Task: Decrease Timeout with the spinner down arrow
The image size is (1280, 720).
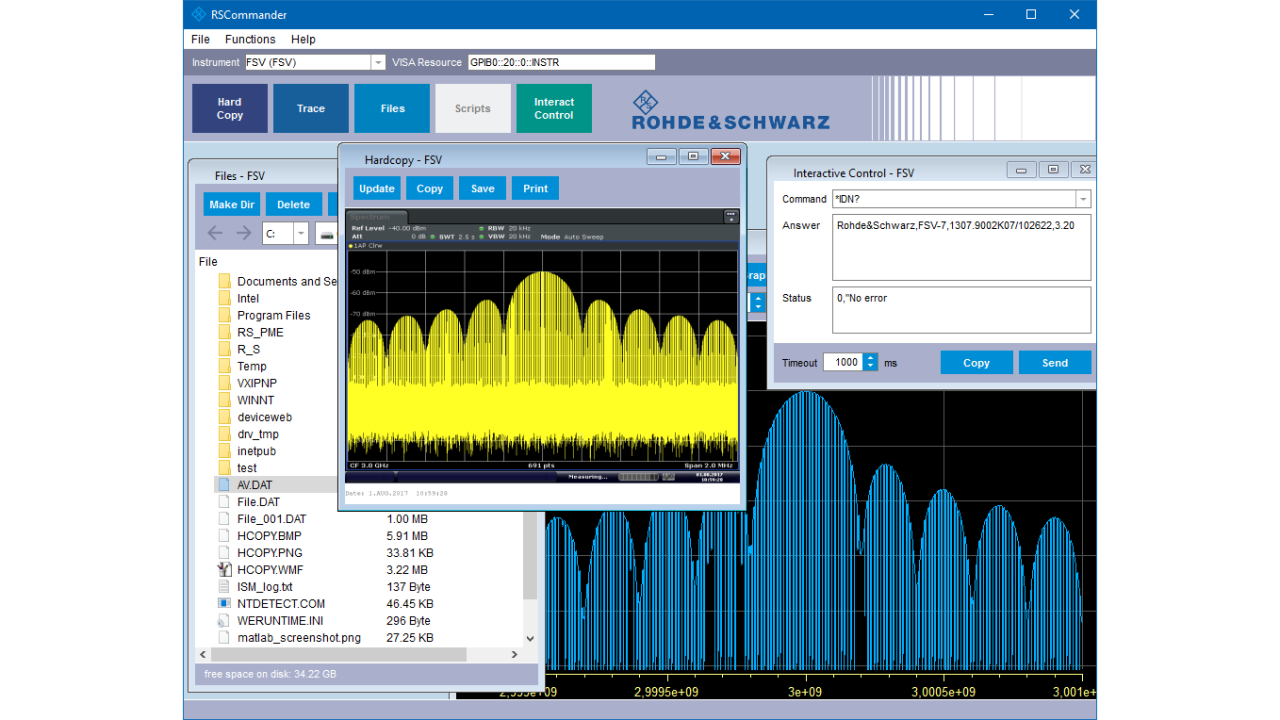Action: click(x=870, y=367)
